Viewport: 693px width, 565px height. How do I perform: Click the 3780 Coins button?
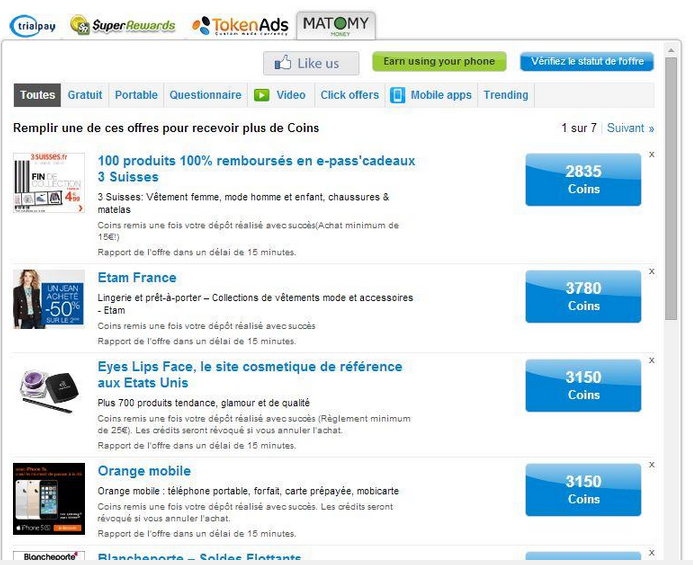coord(583,296)
